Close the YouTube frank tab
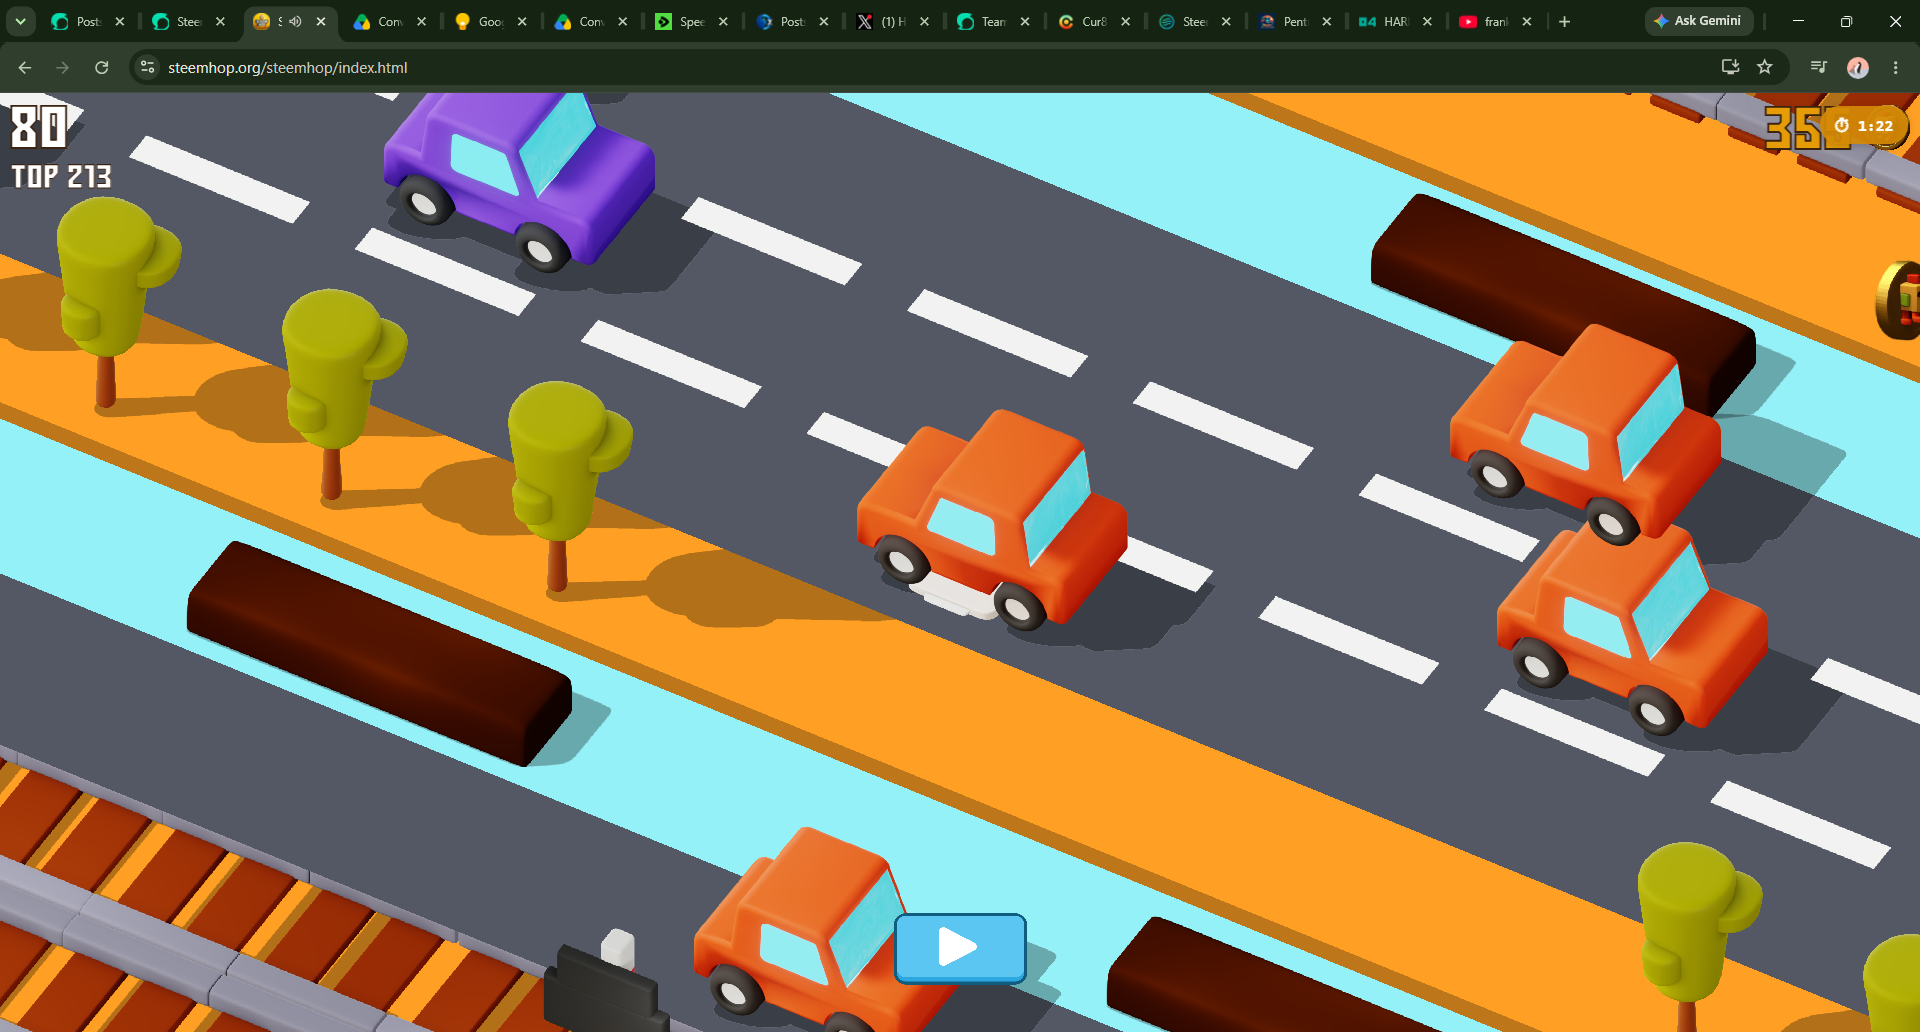 pyautogui.click(x=1527, y=21)
